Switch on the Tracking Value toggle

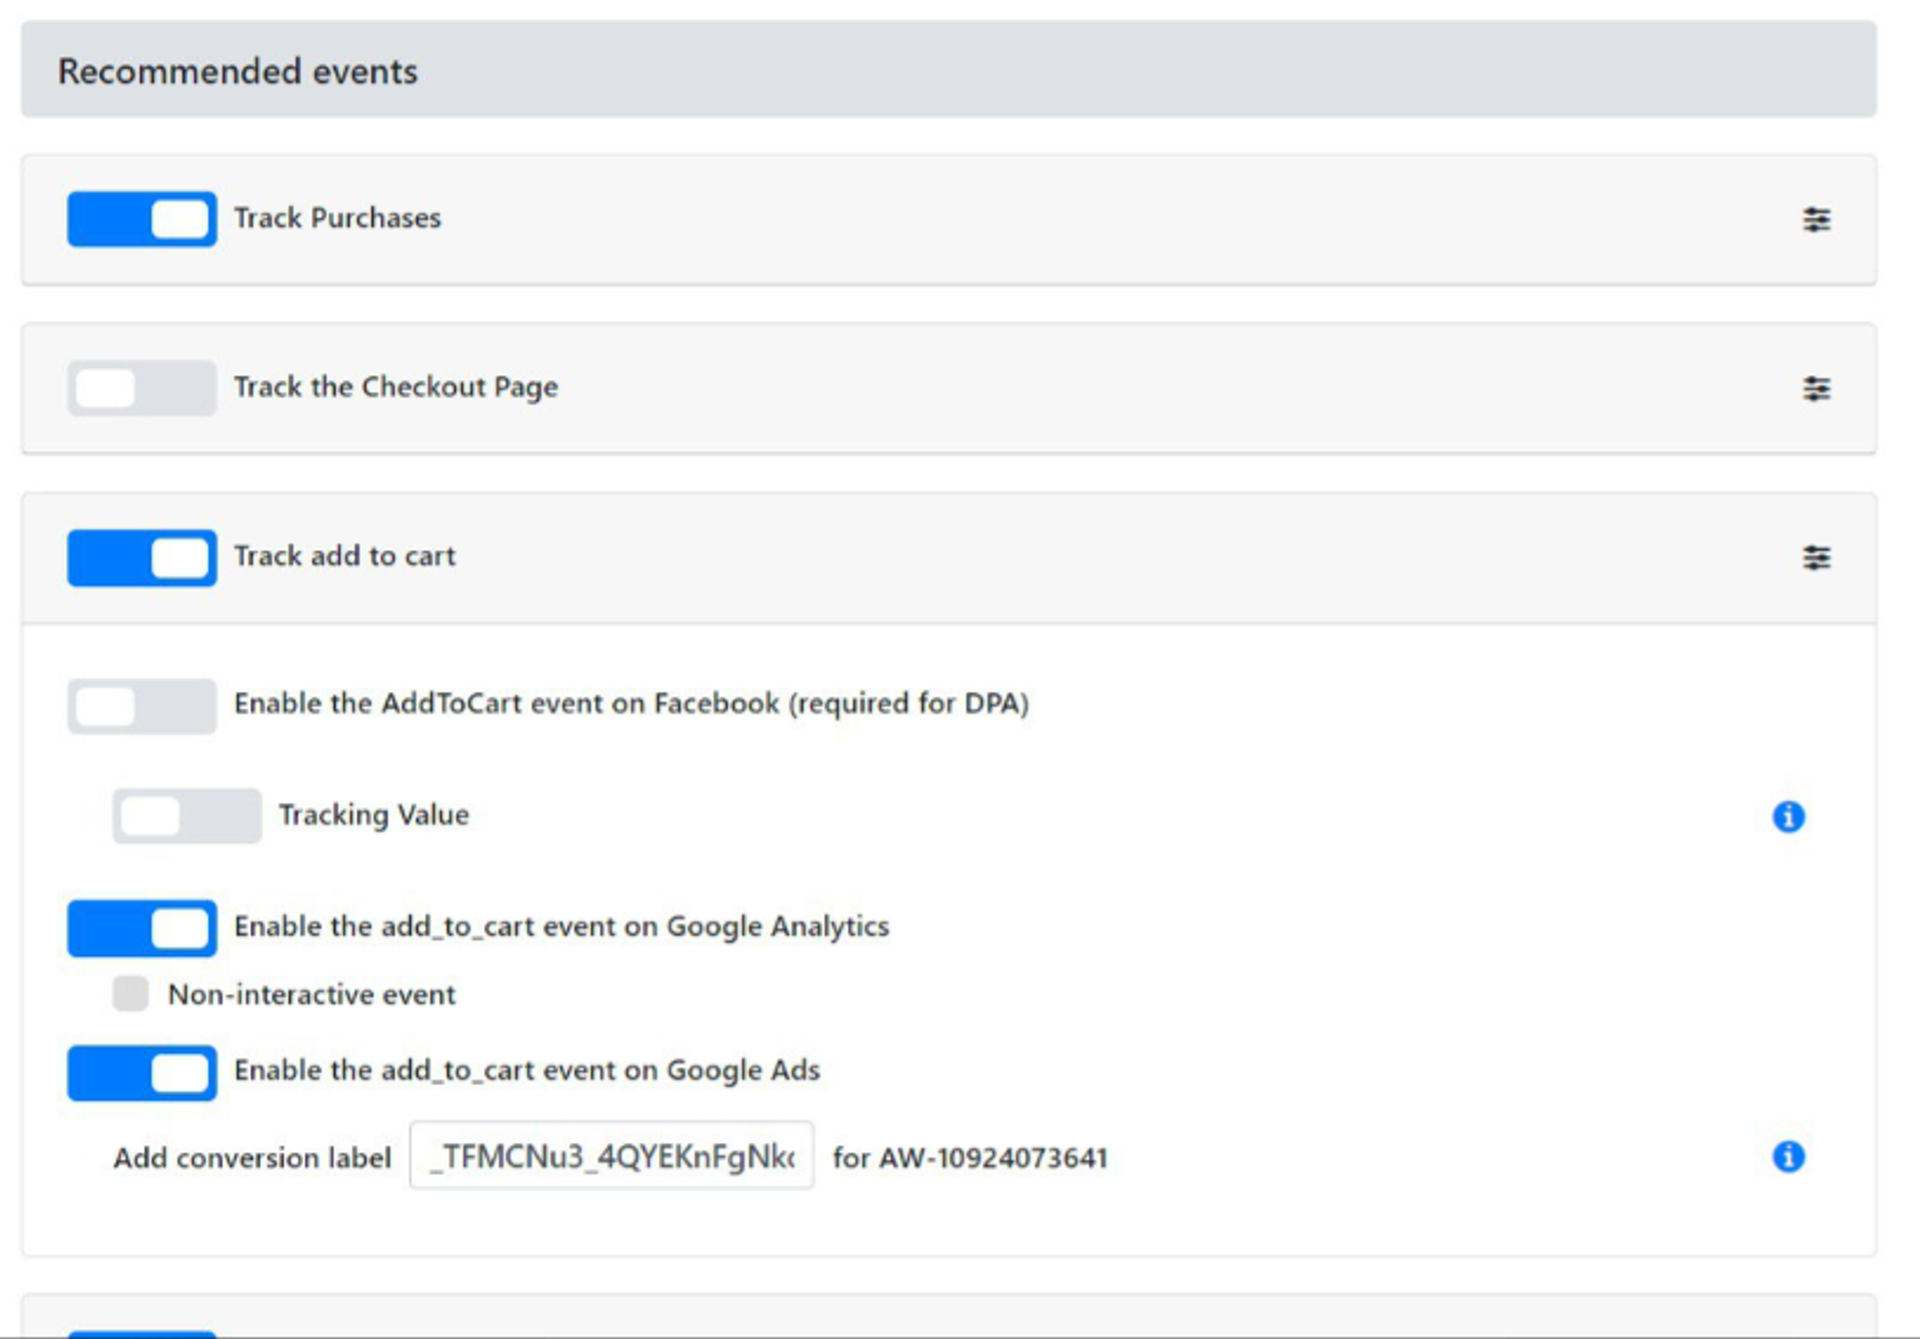pyautogui.click(x=187, y=816)
